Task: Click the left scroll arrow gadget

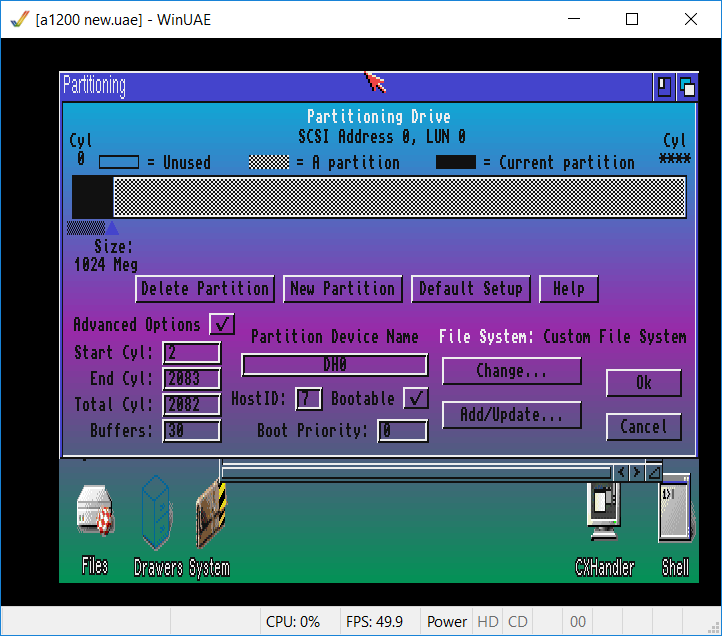Action: tap(621, 472)
